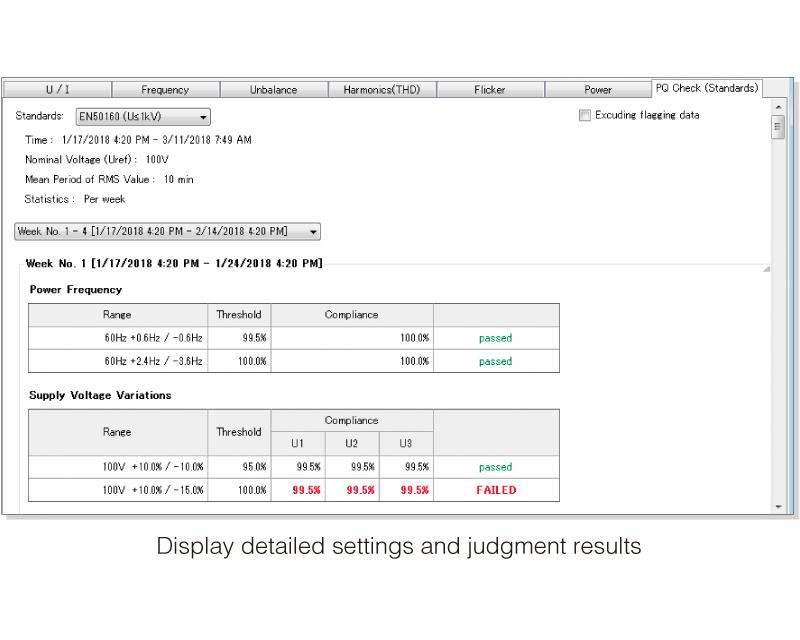
Task: Select the 60Hz +0.6Hz / -0.6Hz row
Action: [x=294, y=338]
